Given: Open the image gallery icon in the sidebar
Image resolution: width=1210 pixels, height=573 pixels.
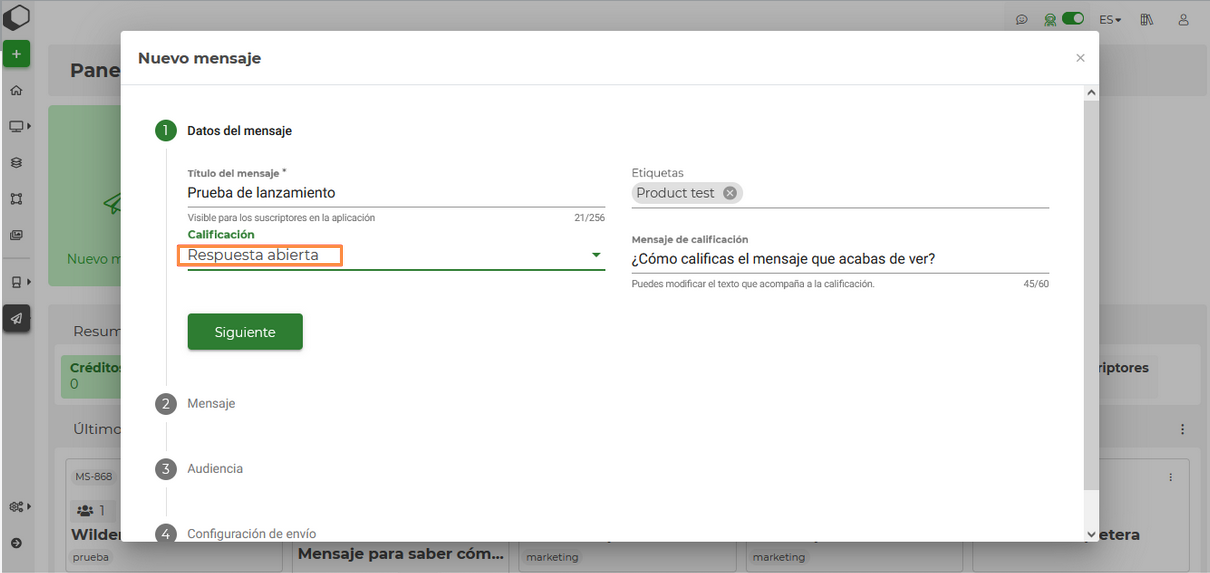Looking at the screenshot, I should [x=16, y=235].
